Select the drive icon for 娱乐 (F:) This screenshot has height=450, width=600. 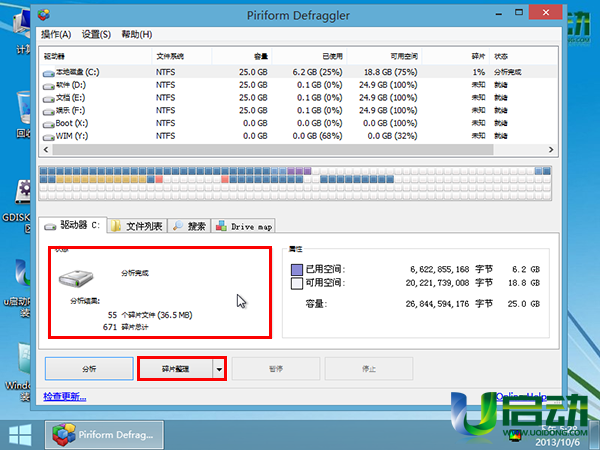(x=49, y=112)
